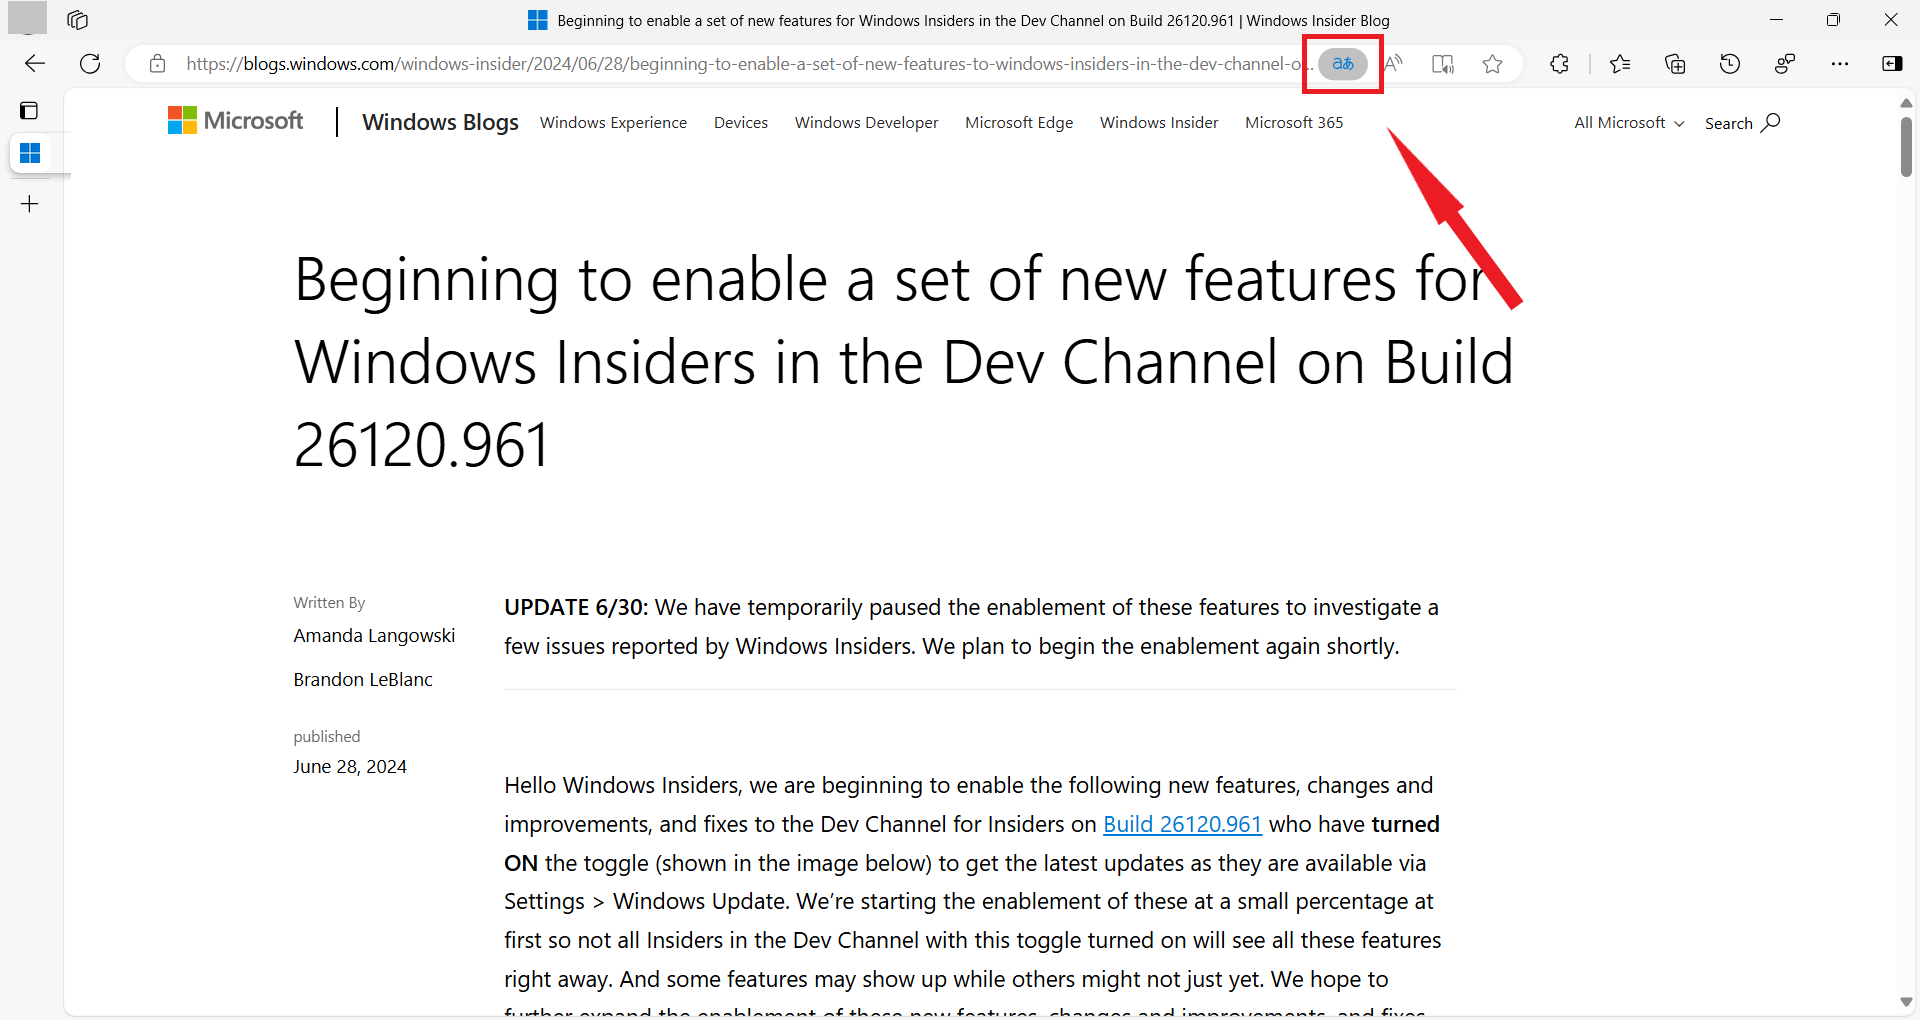Click the address bar URL field

(748, 64)
